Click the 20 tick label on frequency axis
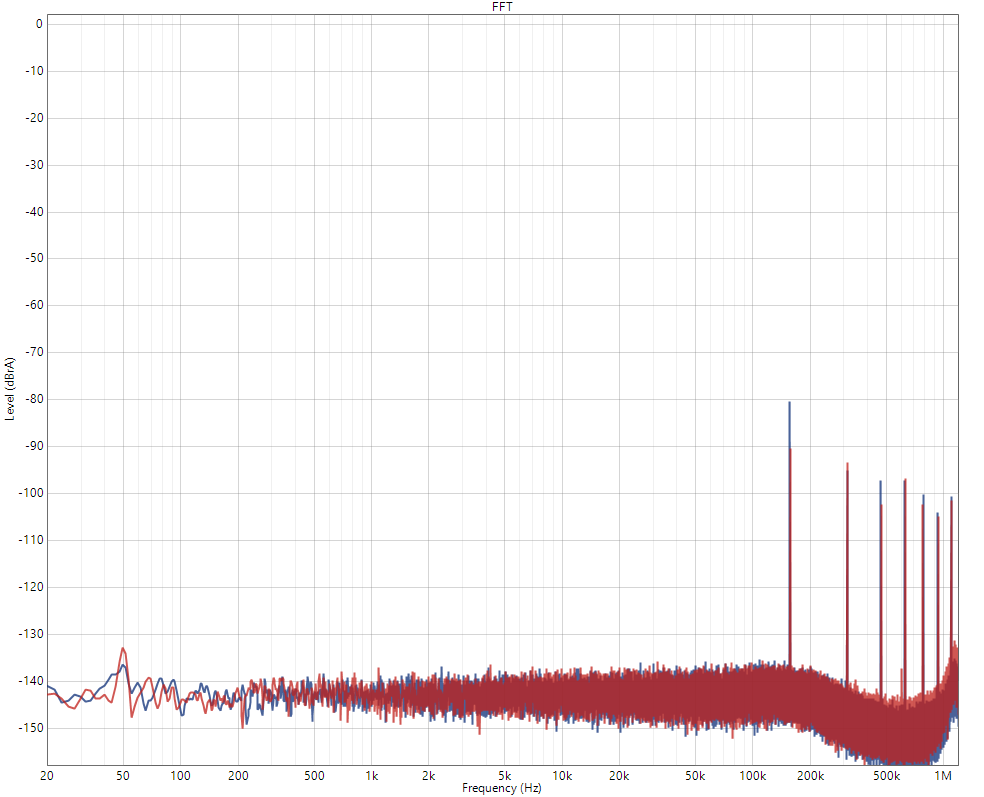This screenshot has height=797, width=984. click(x=47, y=776)
